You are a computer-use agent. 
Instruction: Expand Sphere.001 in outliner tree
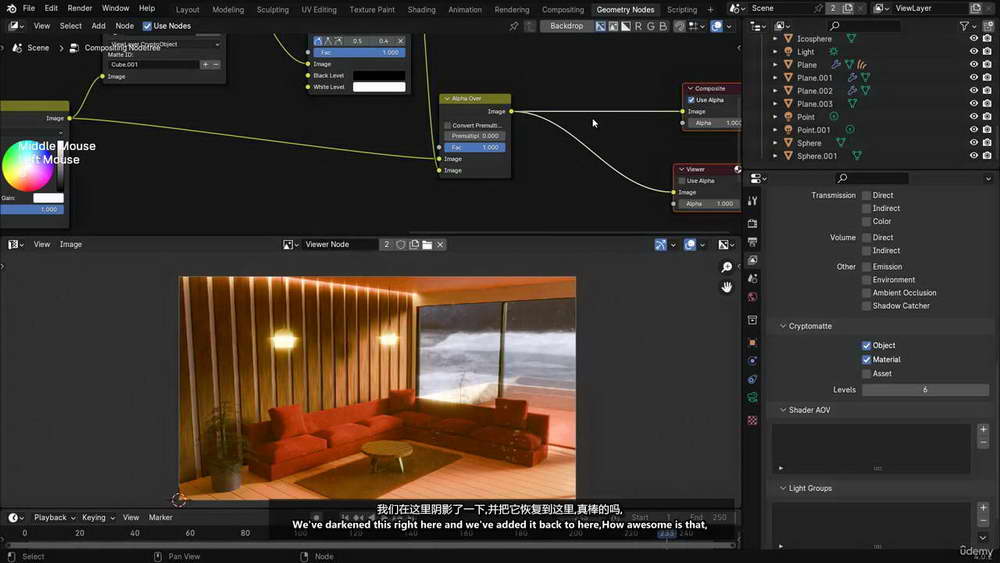(x=775, y=156)
